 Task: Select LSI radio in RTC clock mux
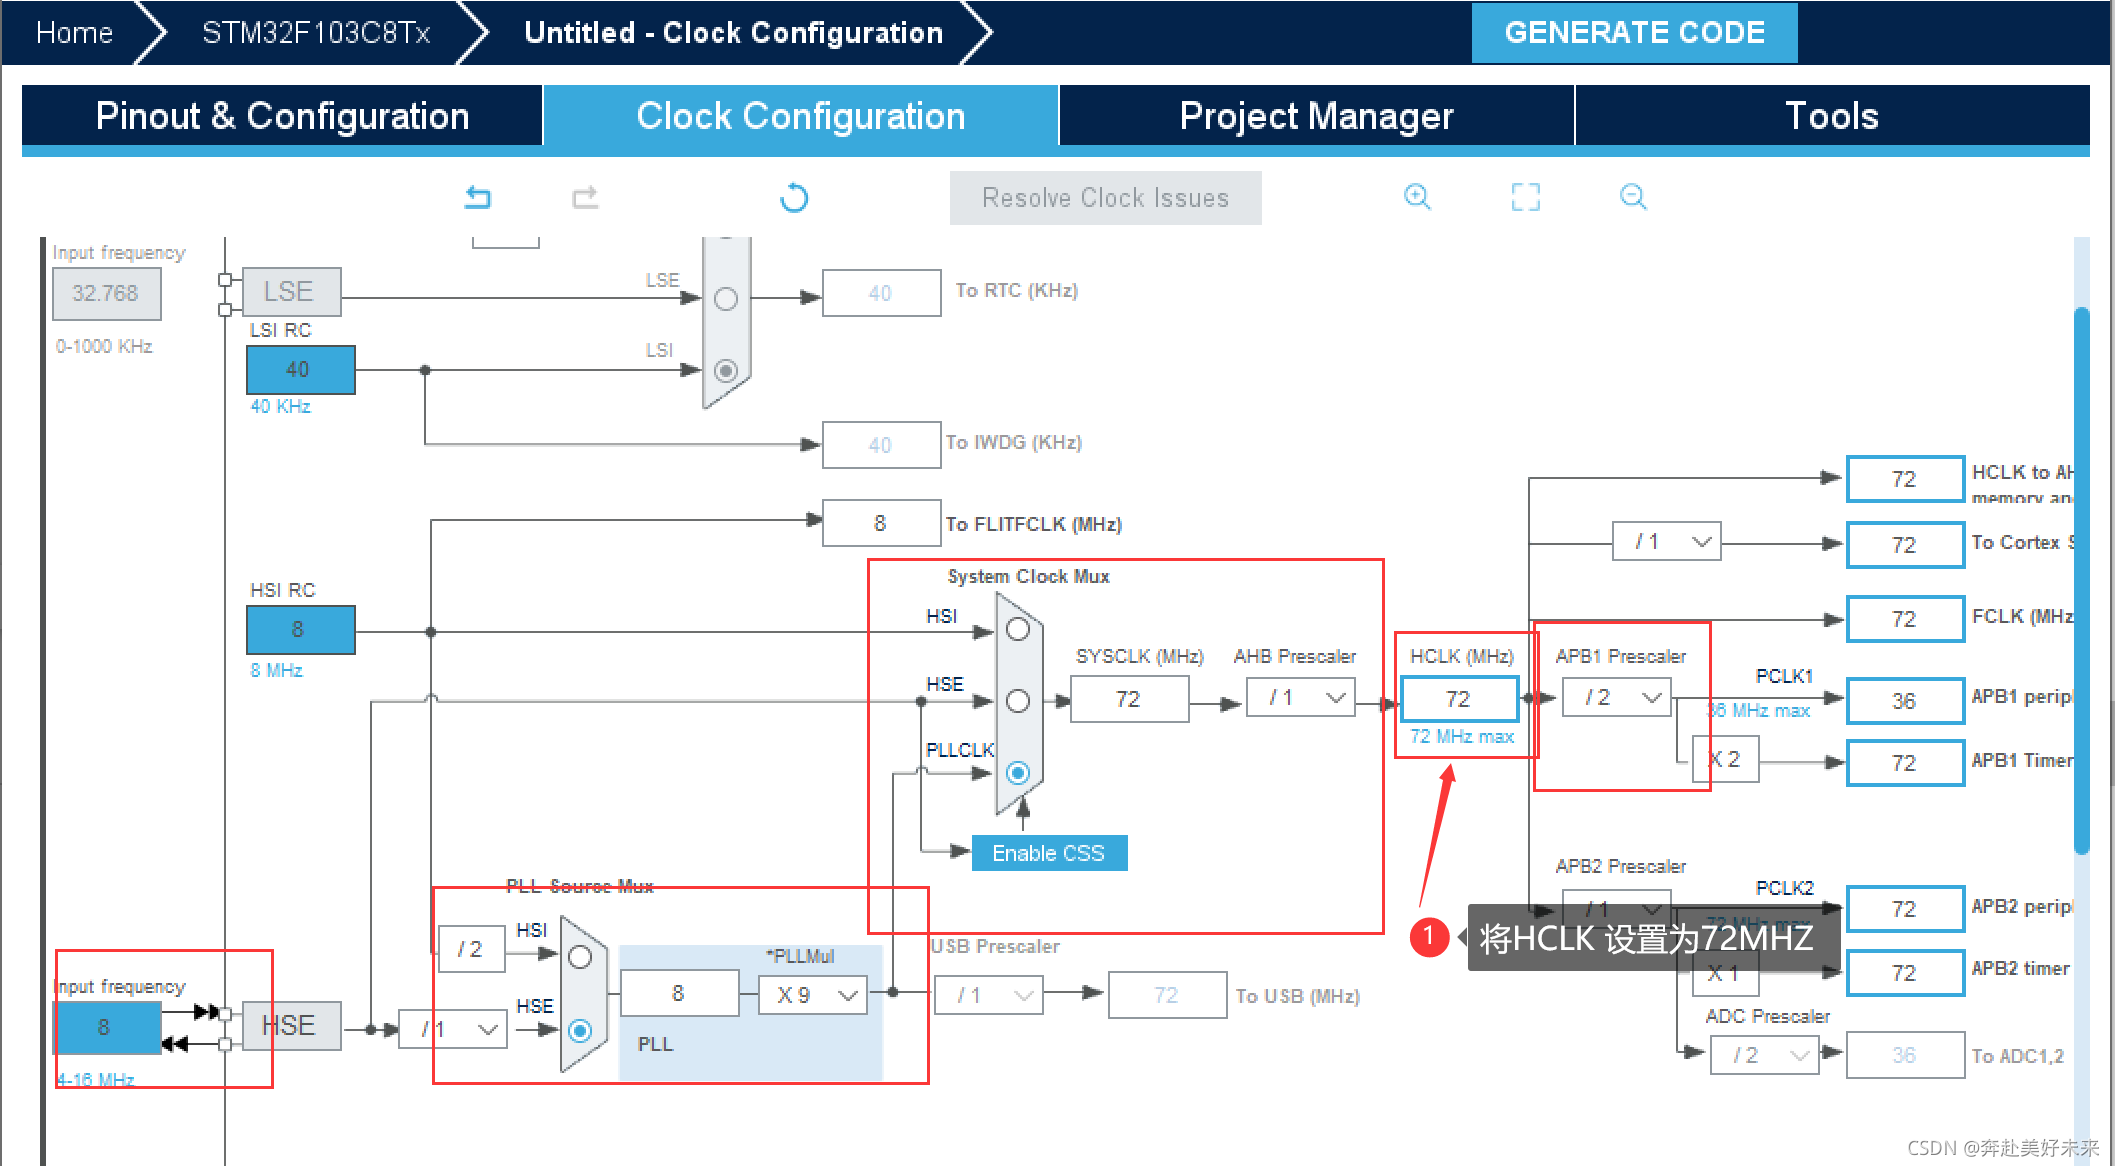(x=726, y=370)
